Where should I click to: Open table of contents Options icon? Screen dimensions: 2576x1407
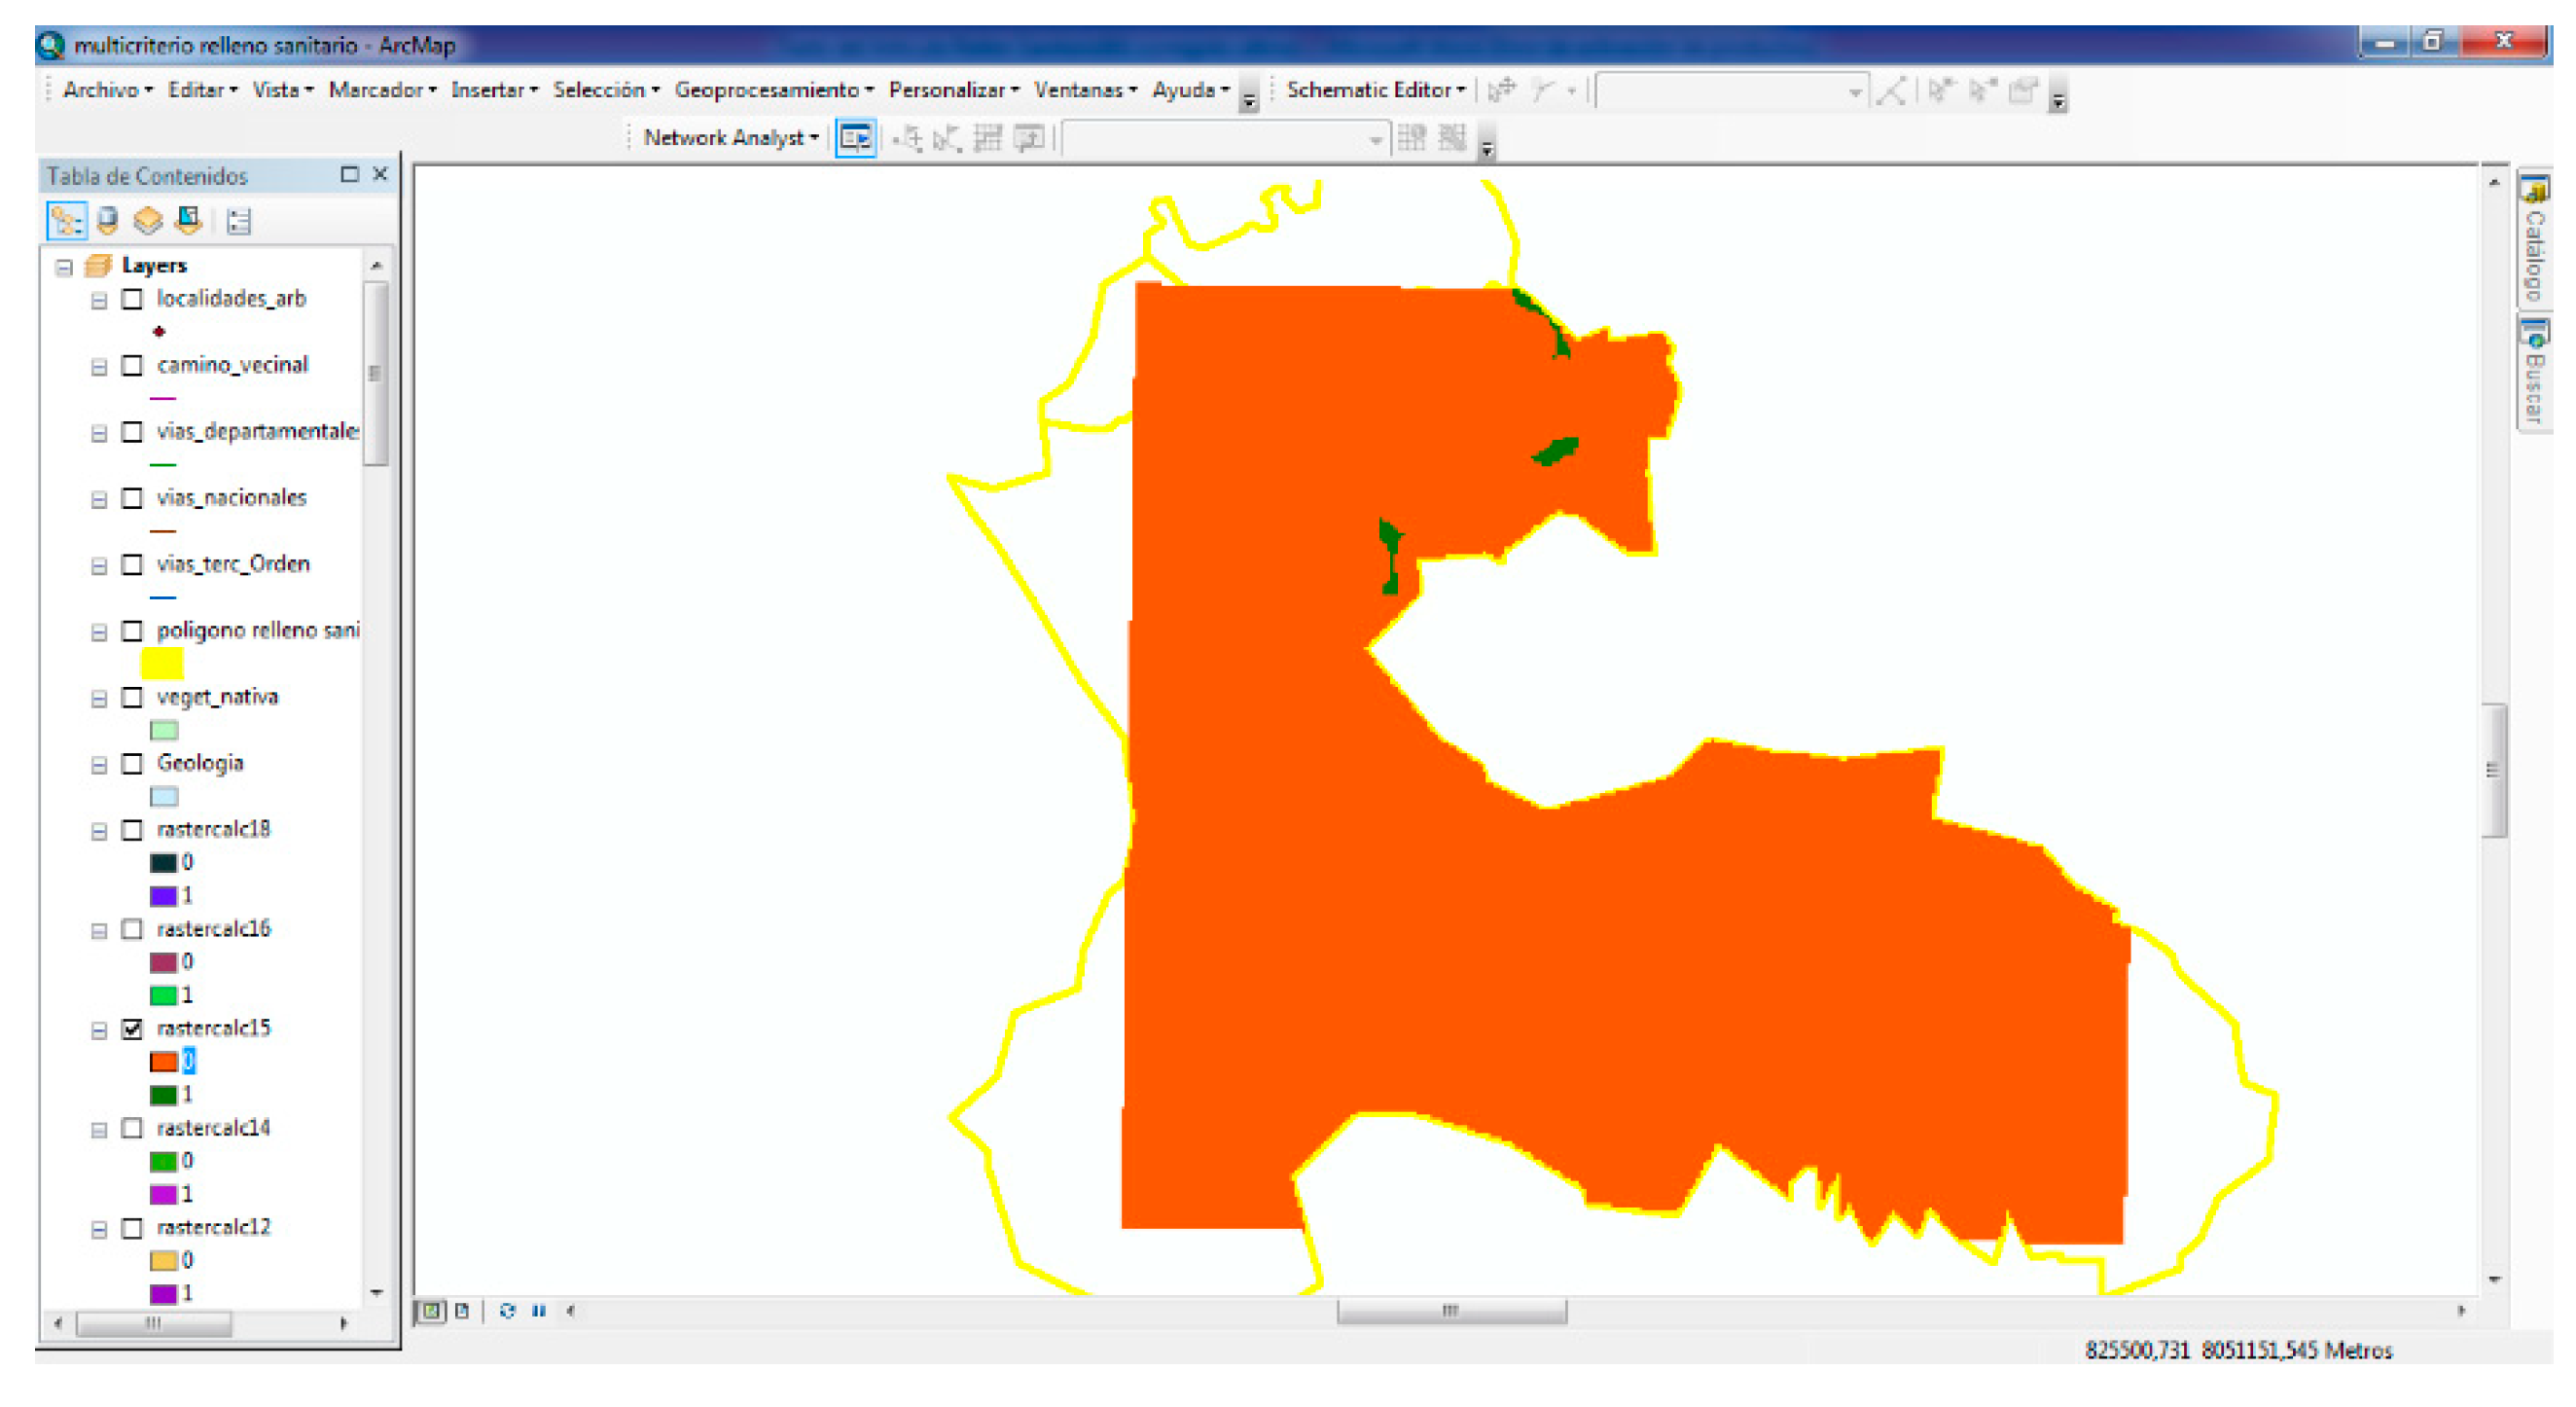238,220
